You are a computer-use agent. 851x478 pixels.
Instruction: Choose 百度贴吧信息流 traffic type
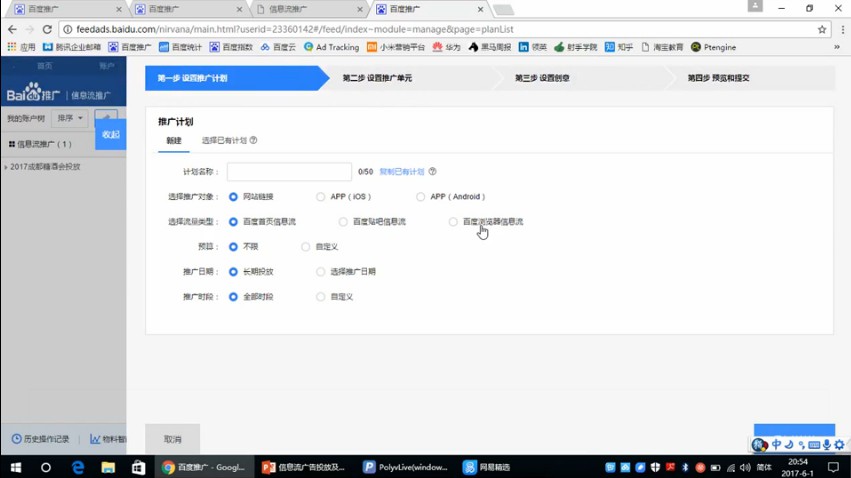[343, 221]
